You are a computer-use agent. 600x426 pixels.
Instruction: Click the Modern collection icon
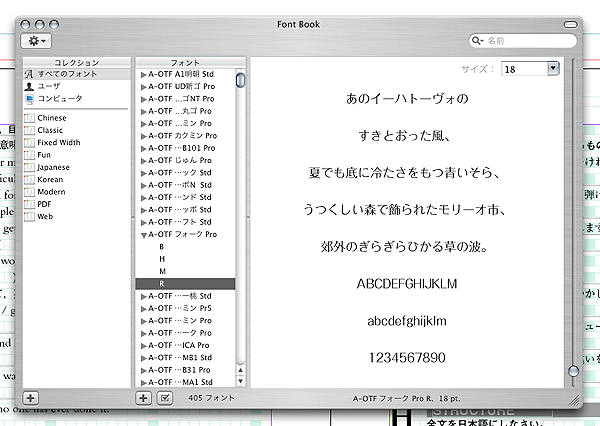pyautogui.click(x=29, y=192)
